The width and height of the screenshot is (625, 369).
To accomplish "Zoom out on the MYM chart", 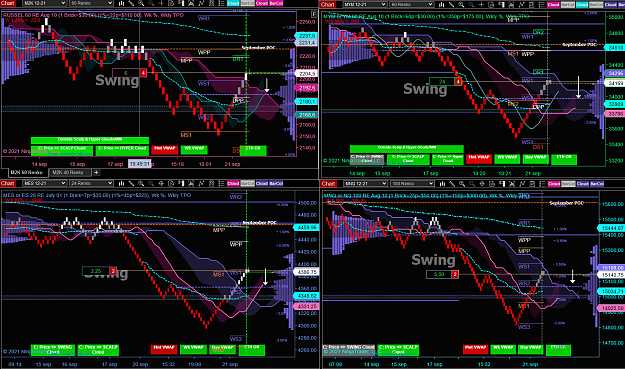I will [x=471, y=4].
